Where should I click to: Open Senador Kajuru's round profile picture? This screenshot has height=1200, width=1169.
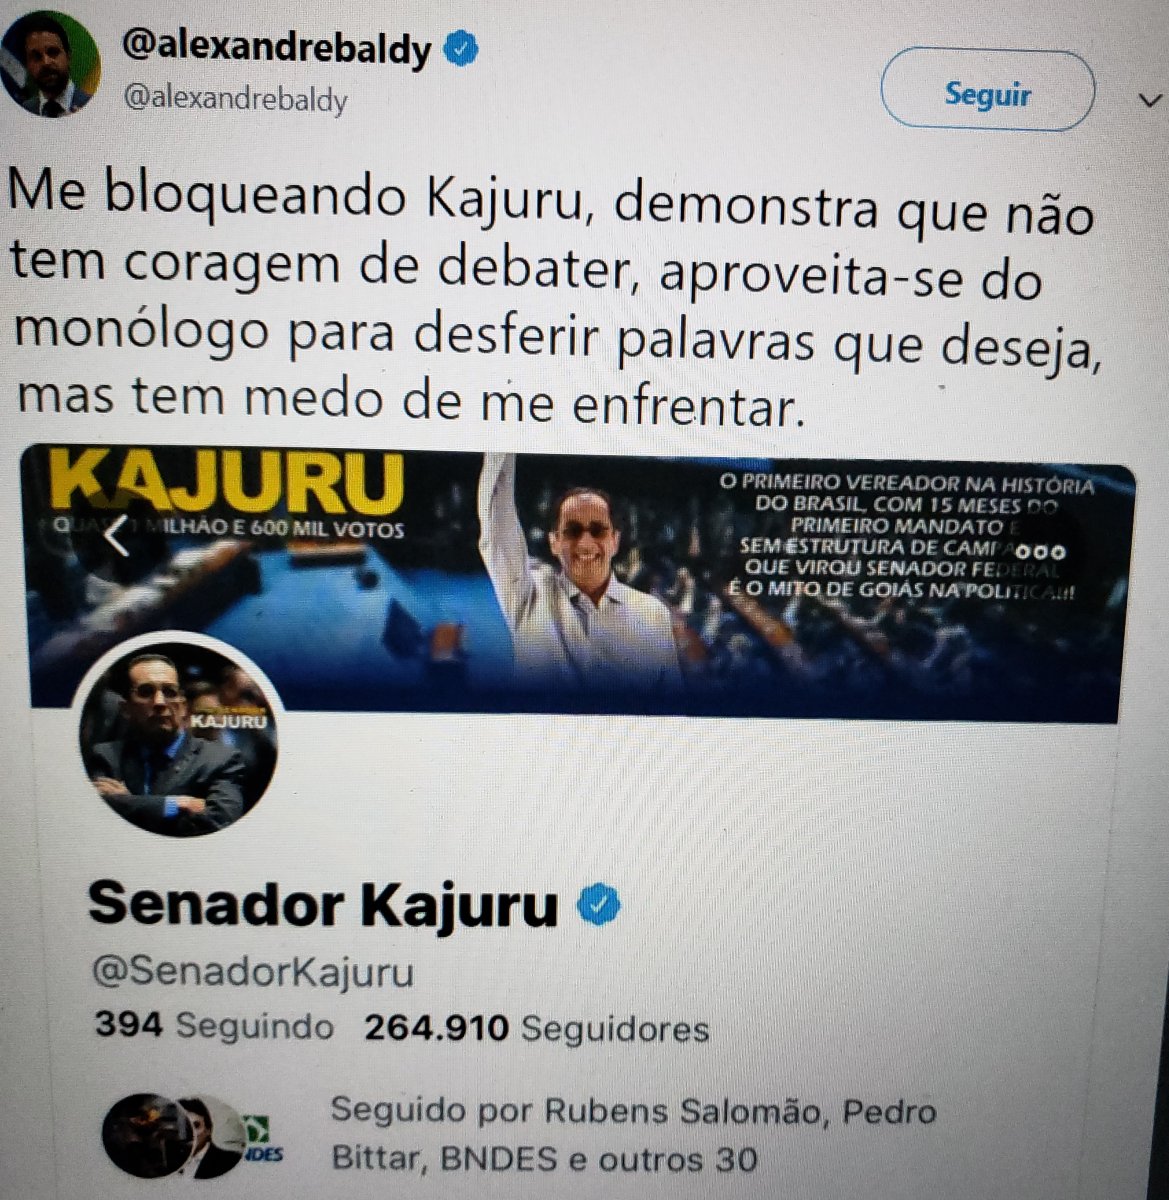tap(178, 738)
